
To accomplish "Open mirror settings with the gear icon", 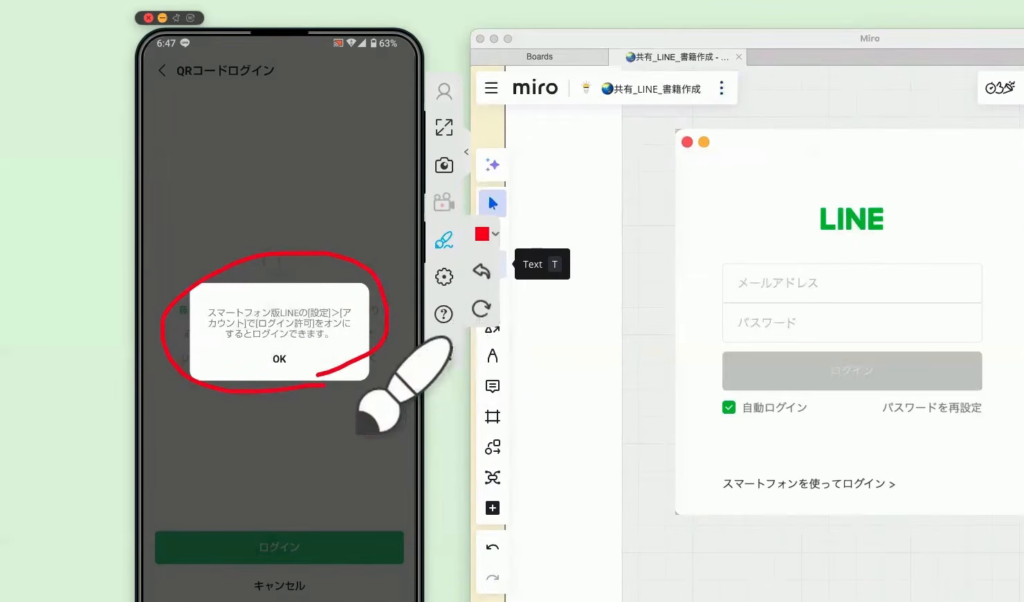I will pyautogui.click(x=444, y=277).
